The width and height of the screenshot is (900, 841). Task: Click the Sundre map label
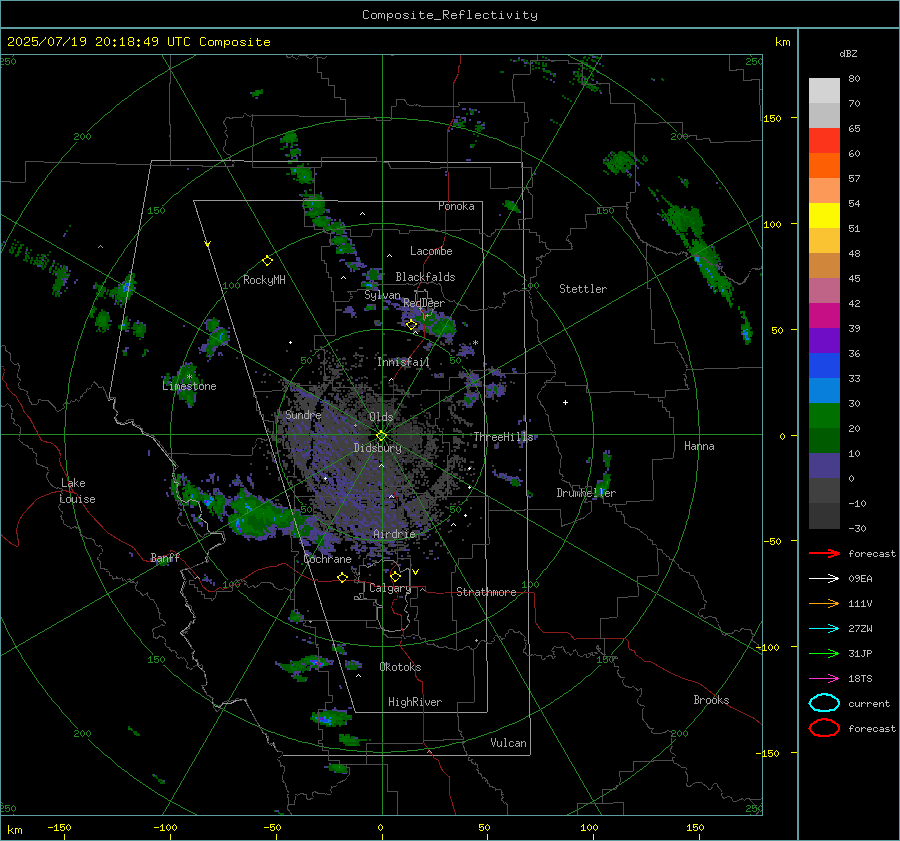coord(303,415)
